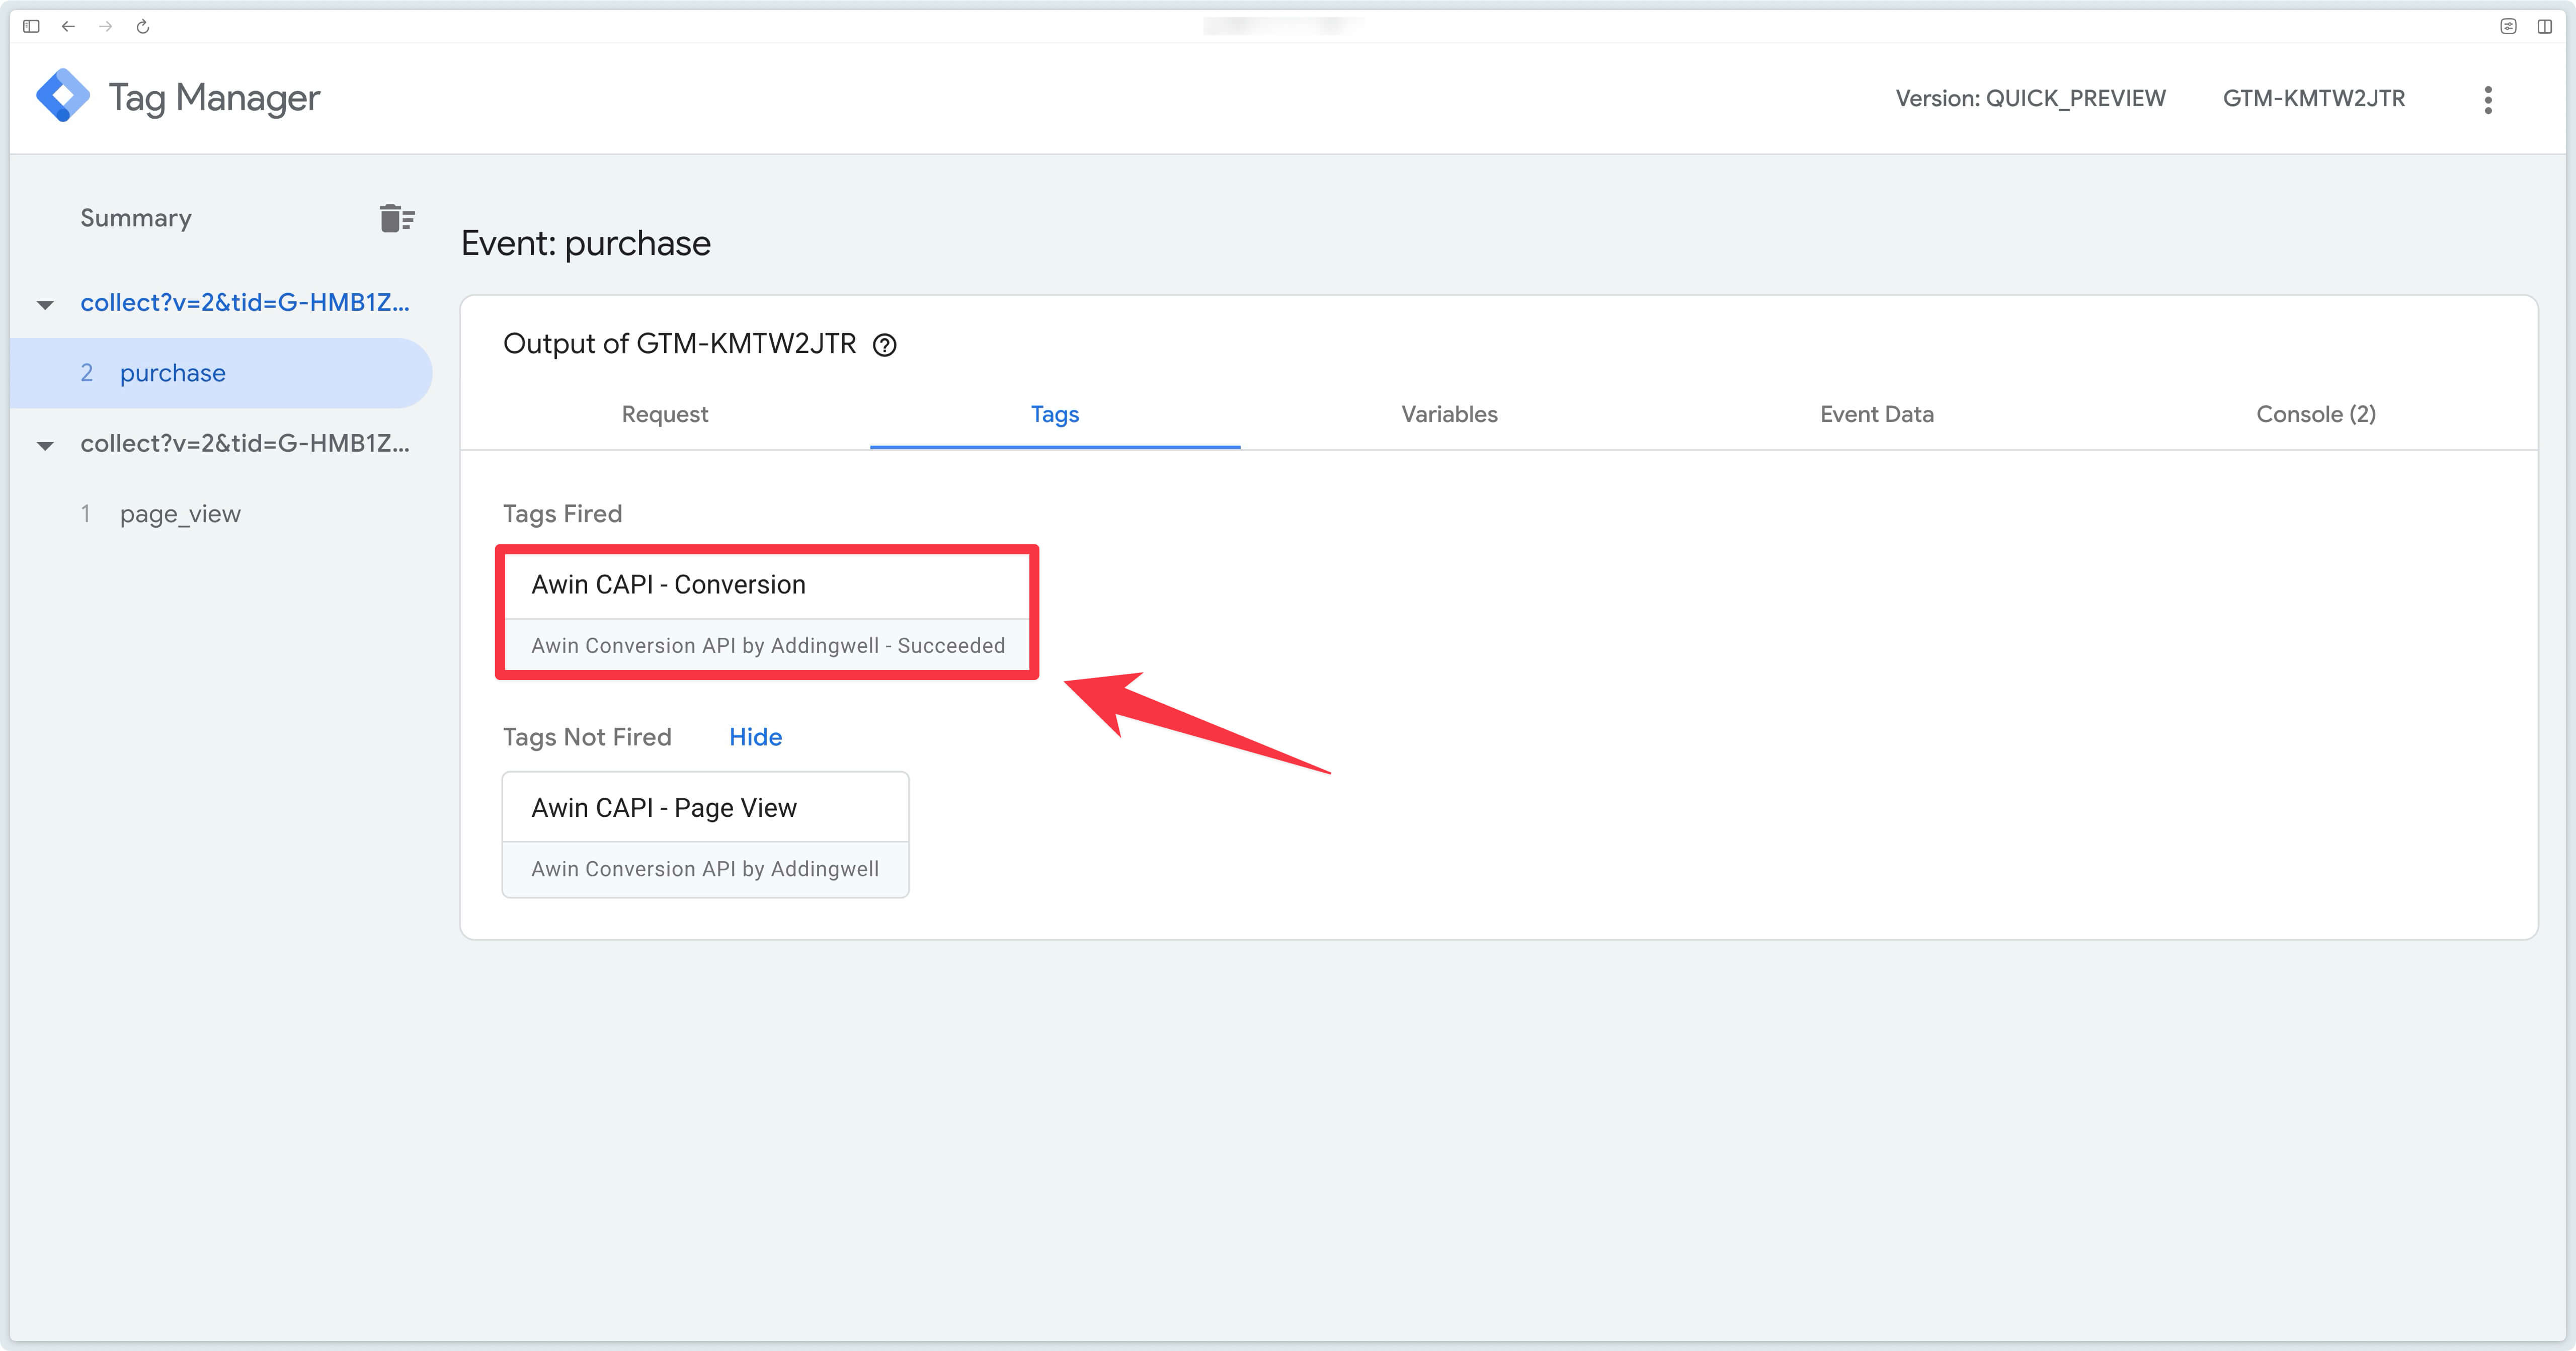This screenshot has width=2576, height=1351.
Task: Click the Summary heading in the sidebar
Action: pos(136,218)
